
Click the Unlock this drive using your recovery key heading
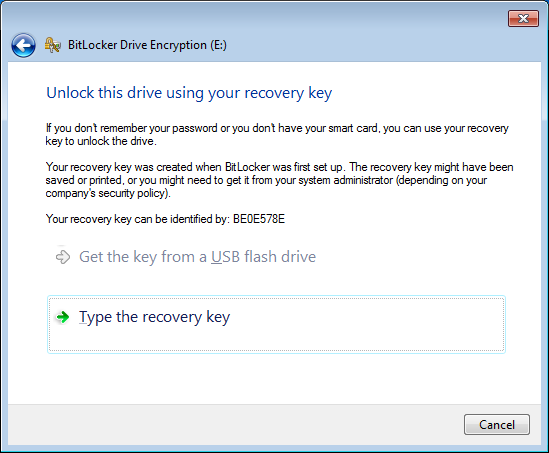[189, 93]
